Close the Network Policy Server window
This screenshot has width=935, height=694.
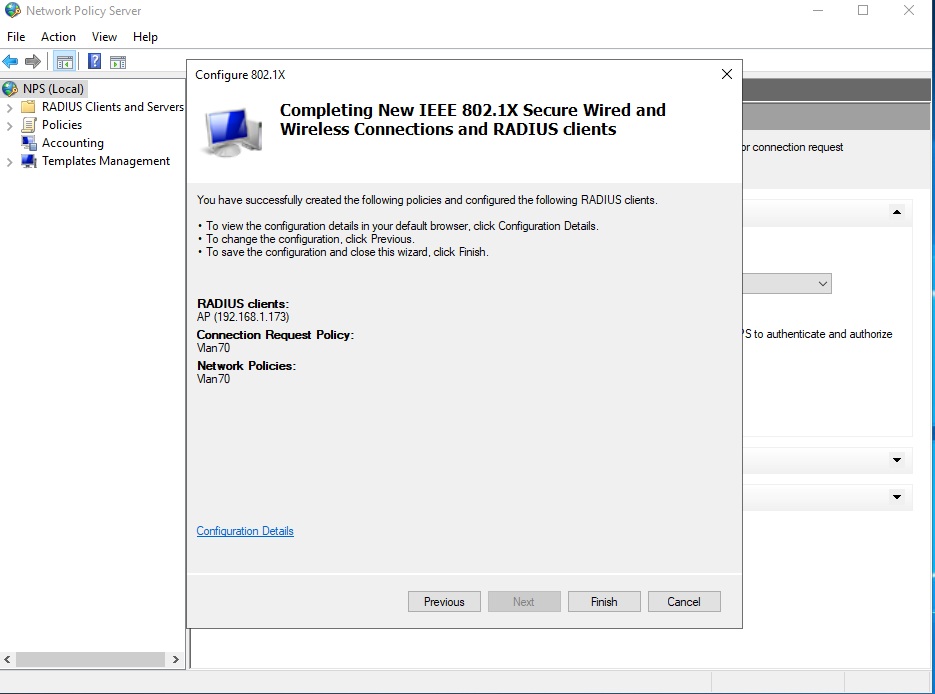tap(908, 10)
